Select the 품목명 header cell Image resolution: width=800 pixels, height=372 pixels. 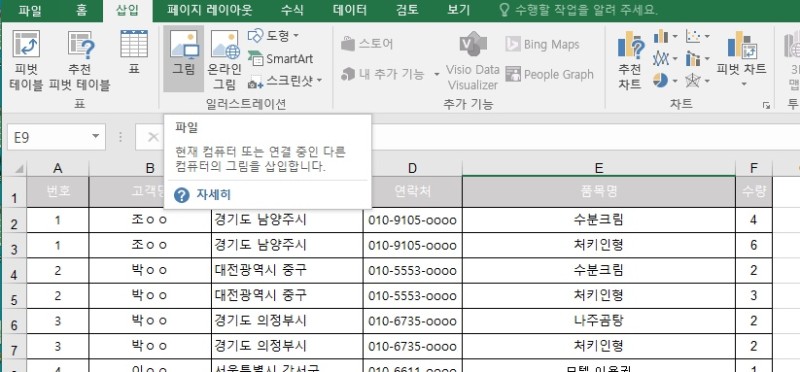click(598, 191)
